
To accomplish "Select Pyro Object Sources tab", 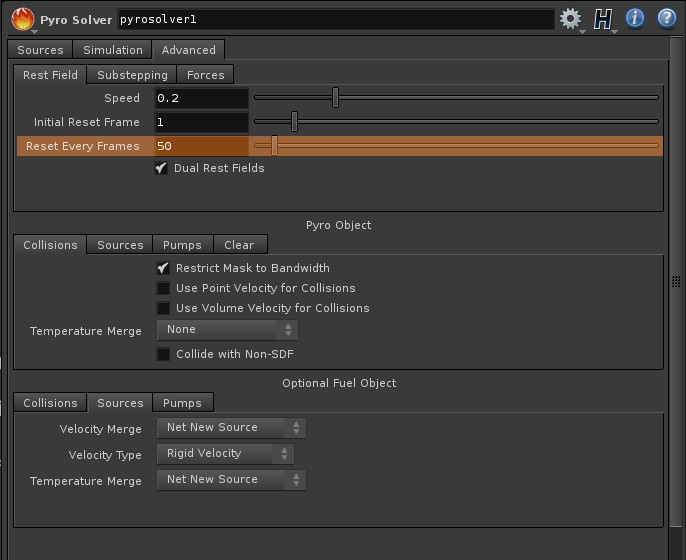I will (x=120, y=245).
